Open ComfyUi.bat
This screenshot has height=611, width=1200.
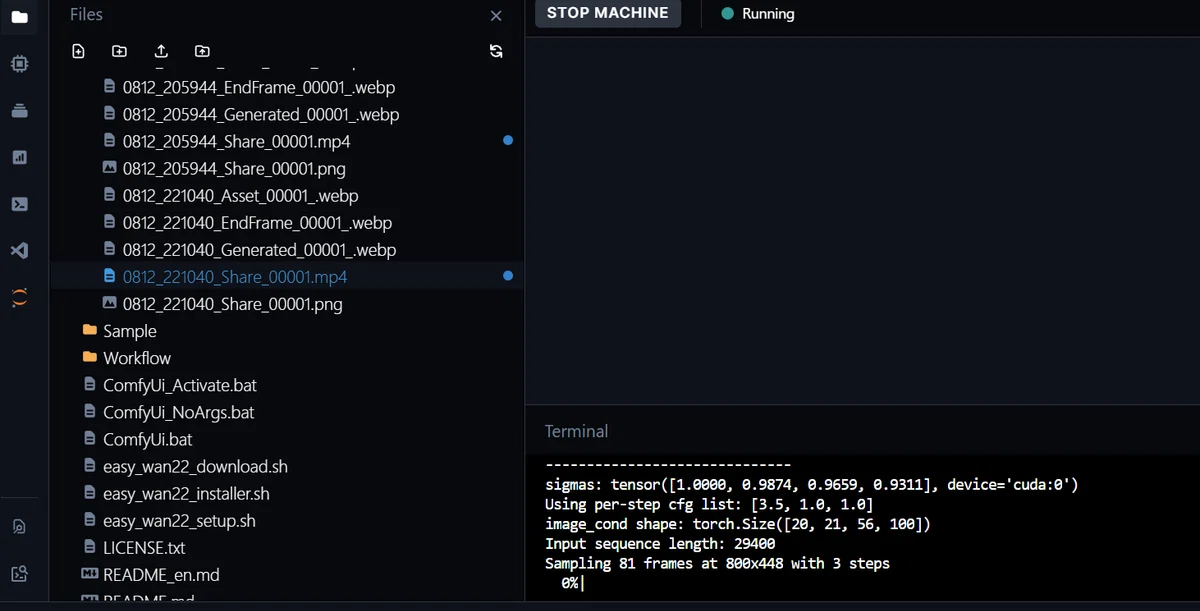148,439
